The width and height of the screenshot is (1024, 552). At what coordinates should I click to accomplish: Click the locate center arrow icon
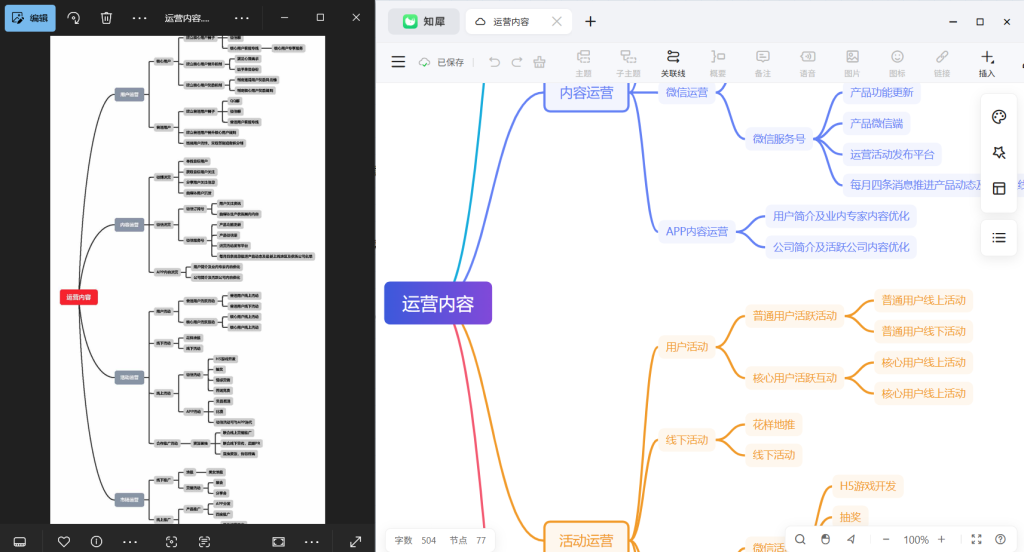[851, 540]
